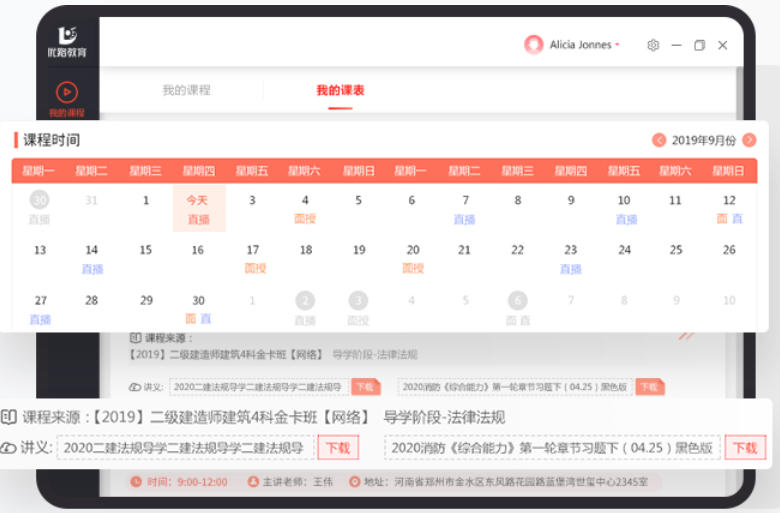The image size is (780, 513).
Task: Click the sidebar 我的课程 play icon
Action: pyautogui.click(x=67, y=92)
